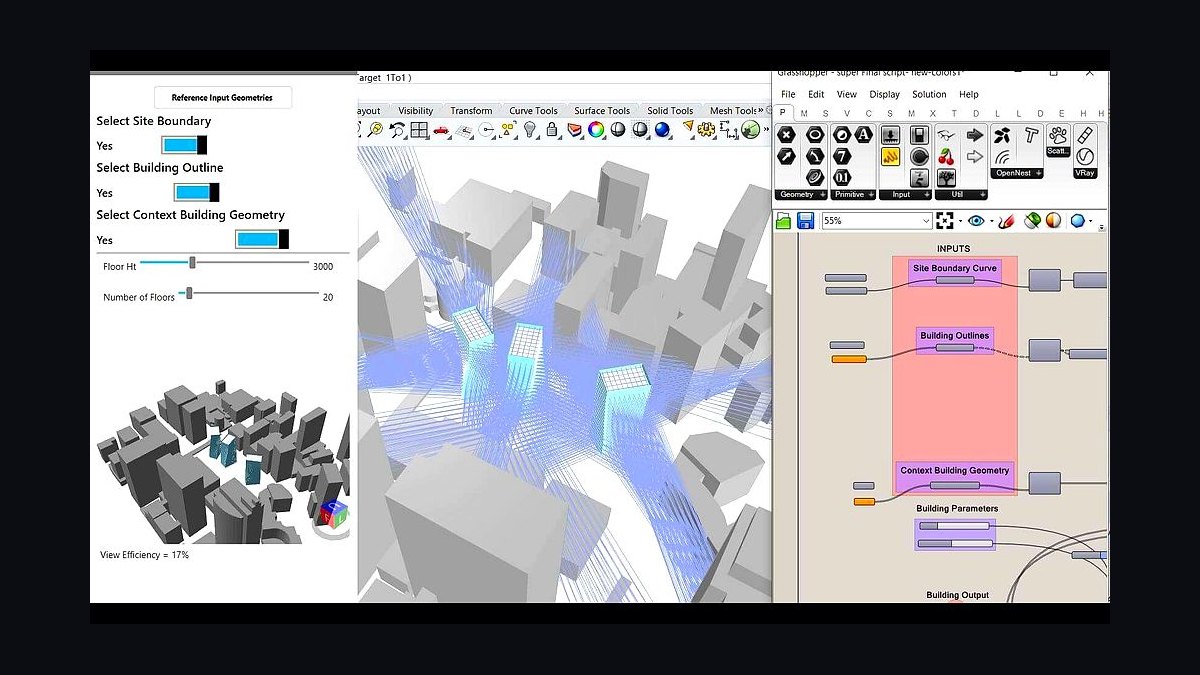The image size is (1200, 675).
Task: Save the Grasshopper document with the floppy icon
Action: coord(806,220)
